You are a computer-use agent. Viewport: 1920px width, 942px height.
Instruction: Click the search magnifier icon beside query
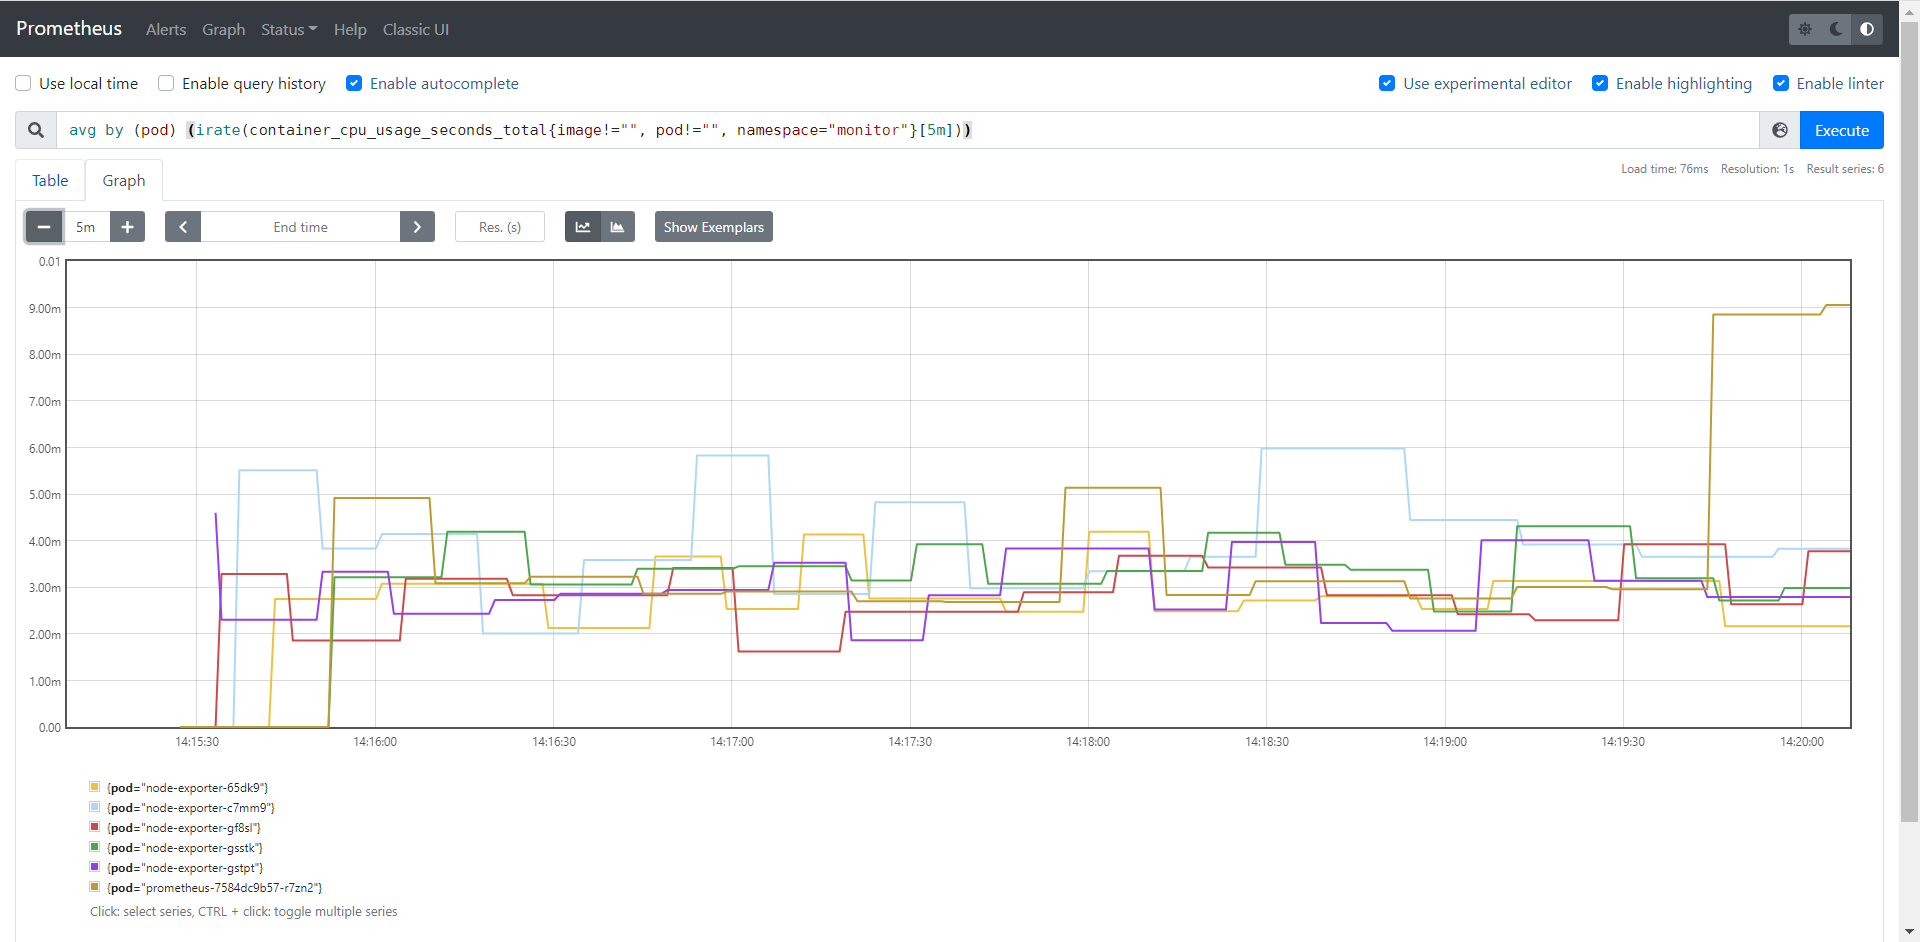click(36, 130)
